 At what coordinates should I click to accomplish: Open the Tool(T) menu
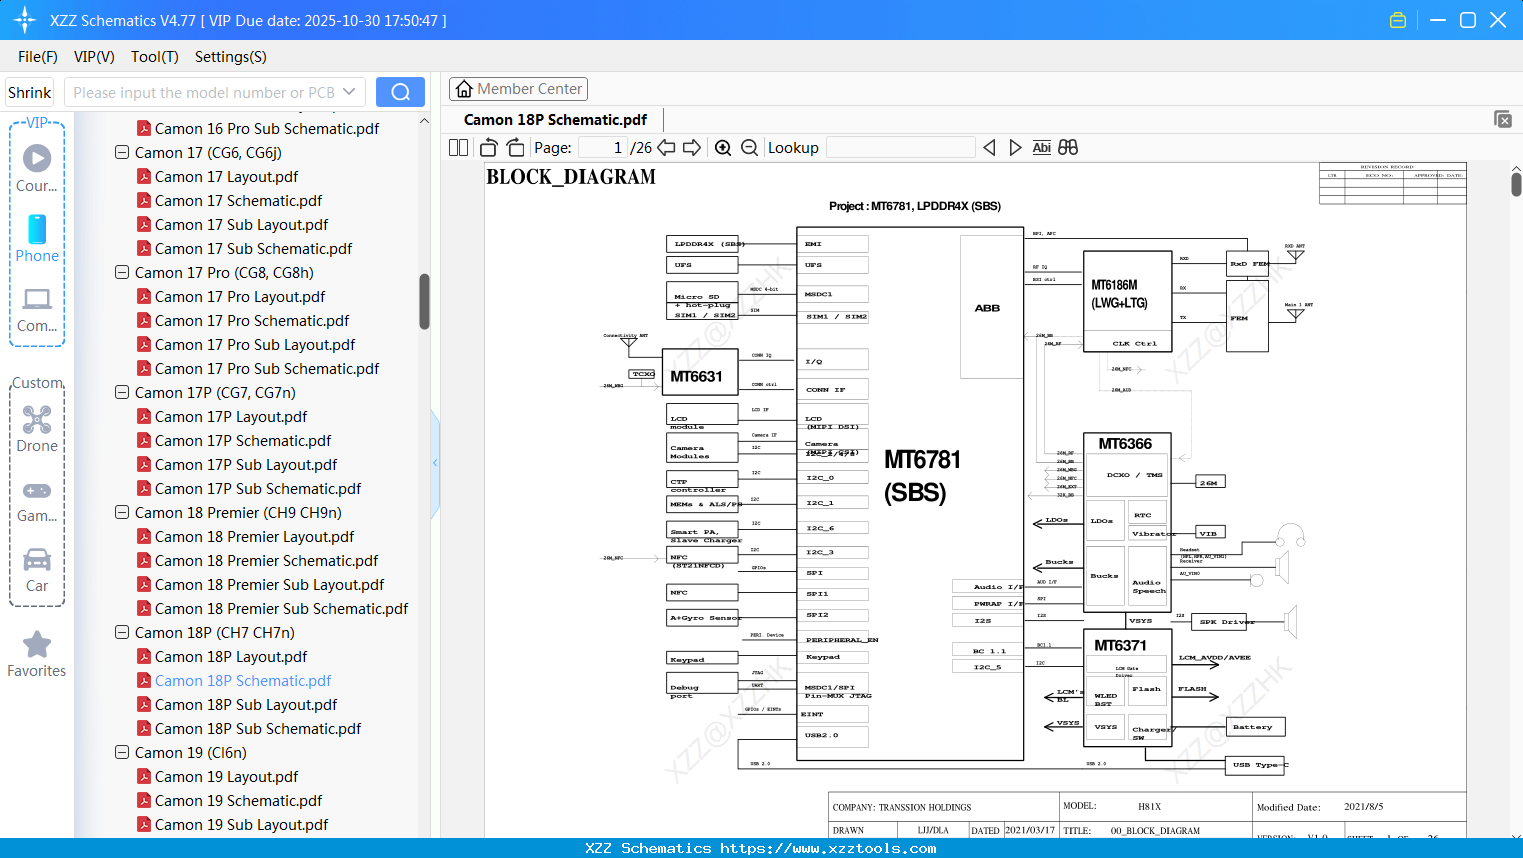pos(154,57)
